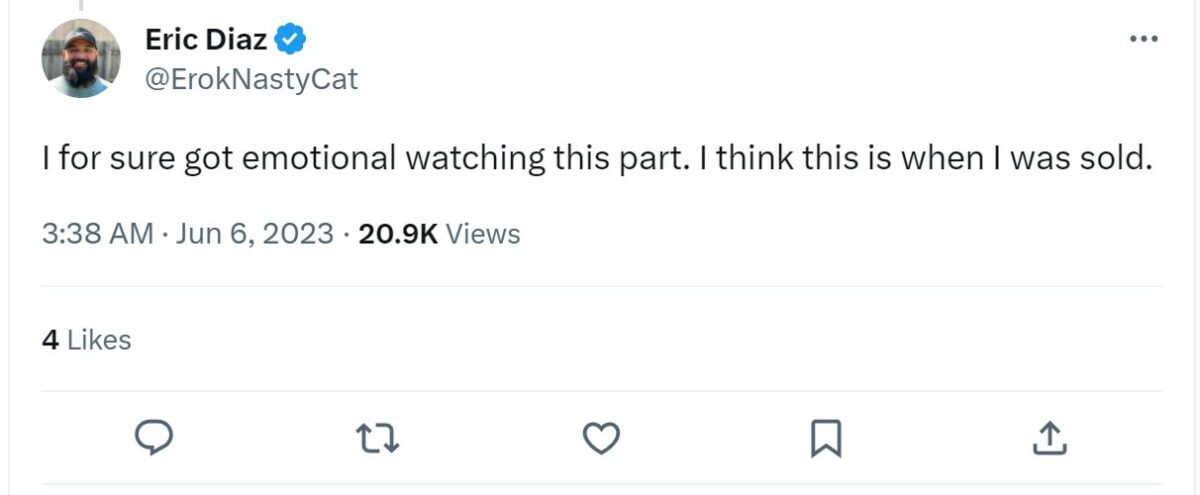1200x495 pixels.
Task: Click the sentence "I think this is when I was sold"
Action: [920, 158]
